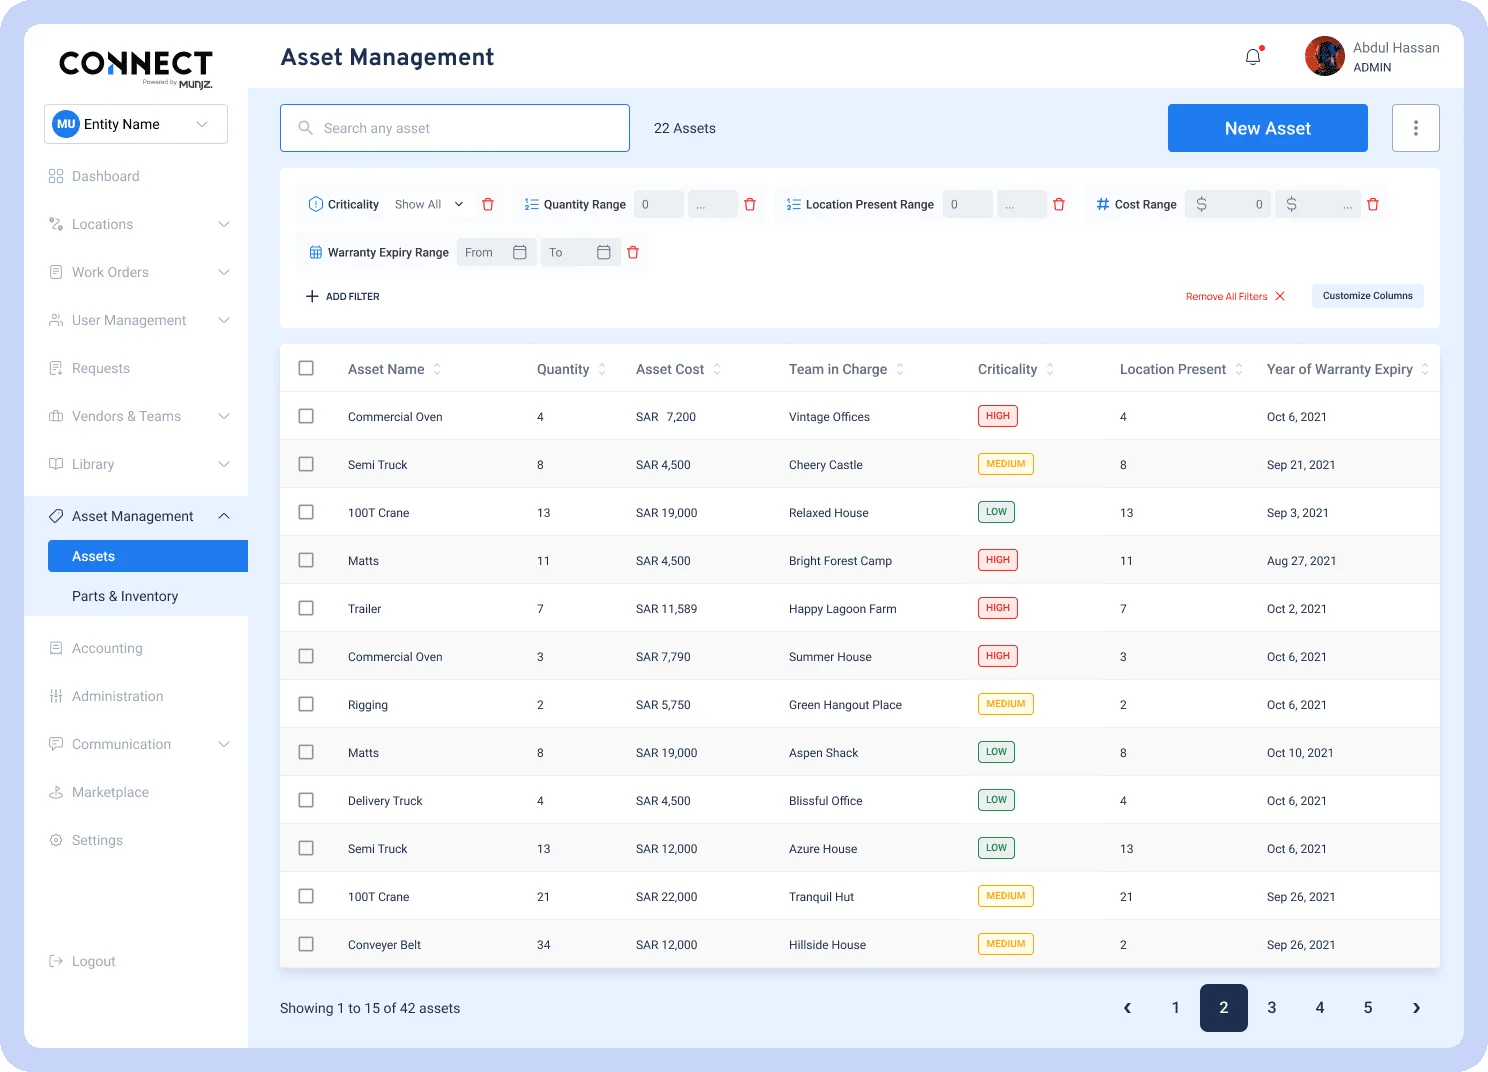Screen dimensions: 1488x1072
Task: Navigate to Dashboard in sidebar
Action: coord(105,176)
